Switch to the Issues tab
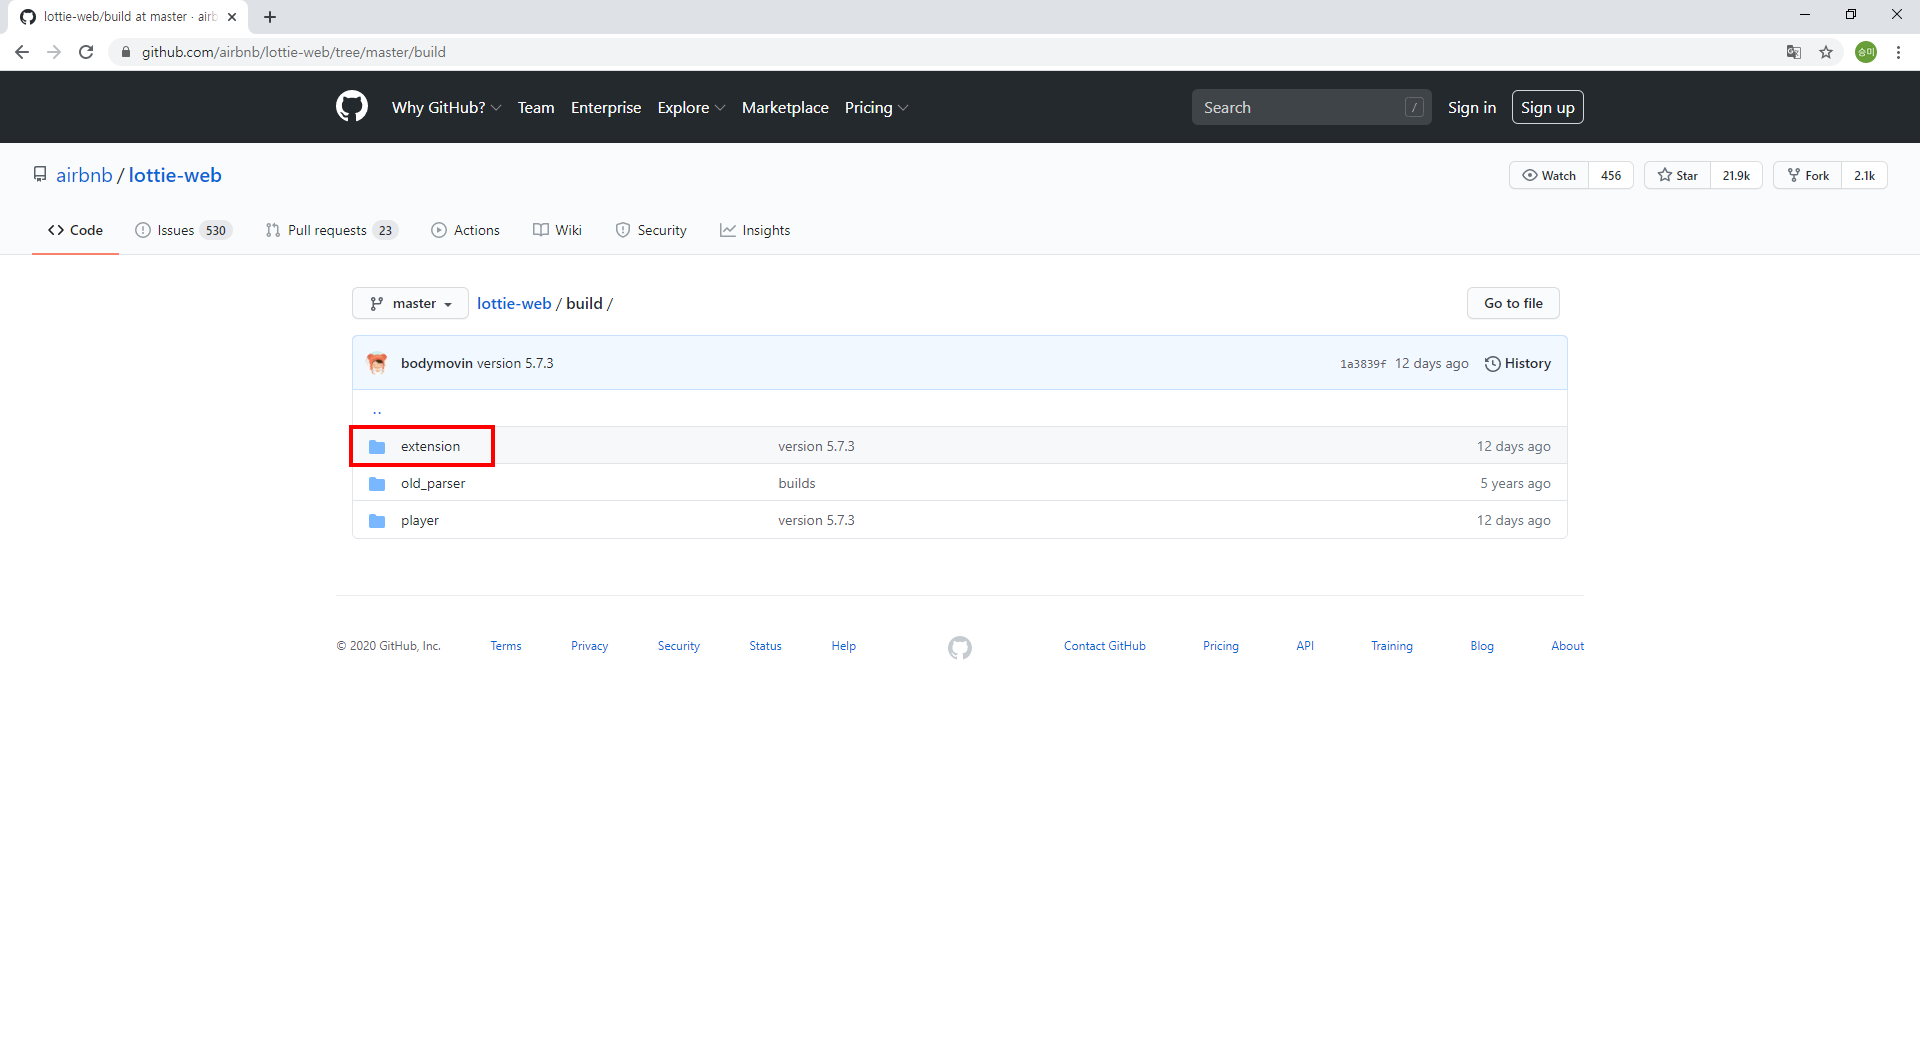The width and height of the screenshot is (1920, 1040). click(183, 230)
